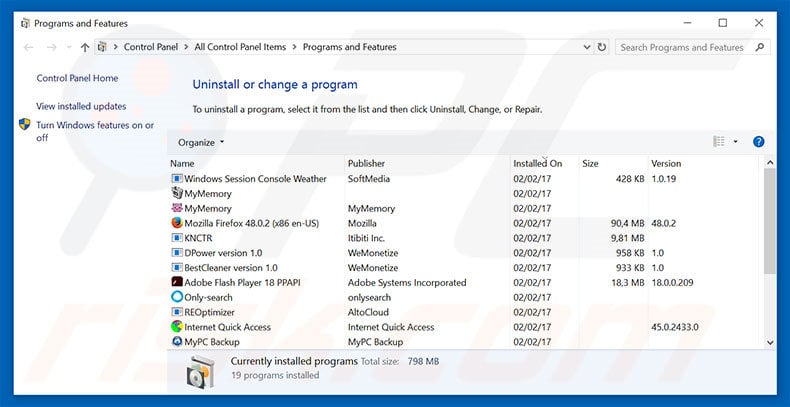Screen dimensions: 790x407
Task: Expand the chevron after All Control Panel Items
Action: [x=294, y=47]
